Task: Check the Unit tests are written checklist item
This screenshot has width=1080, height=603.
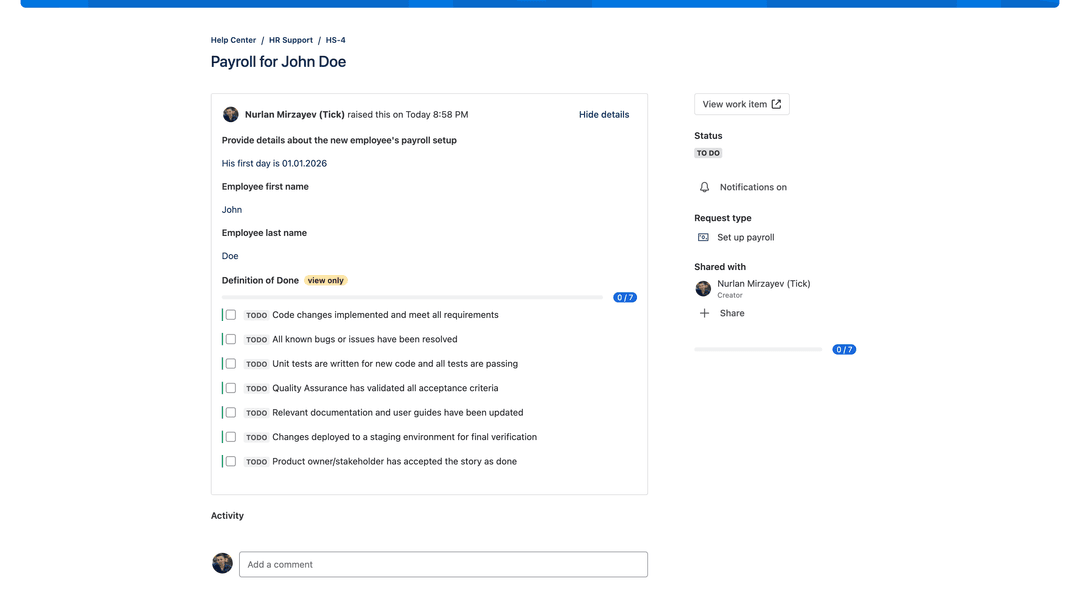Action: point(230,363)
